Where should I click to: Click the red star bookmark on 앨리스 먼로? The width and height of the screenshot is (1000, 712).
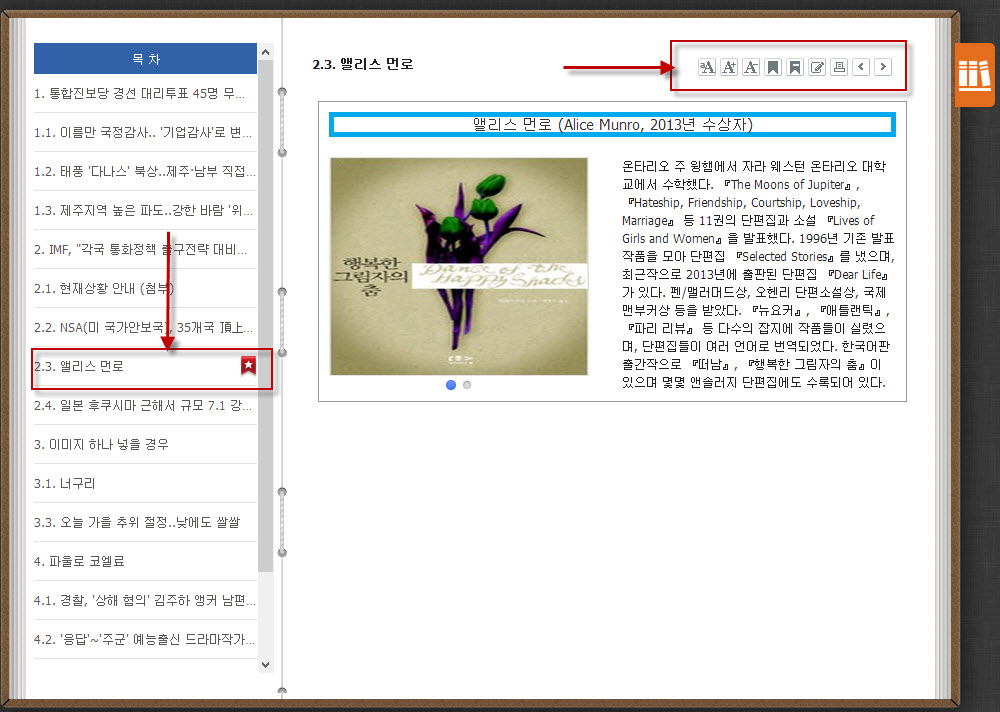tap(248, 366)
